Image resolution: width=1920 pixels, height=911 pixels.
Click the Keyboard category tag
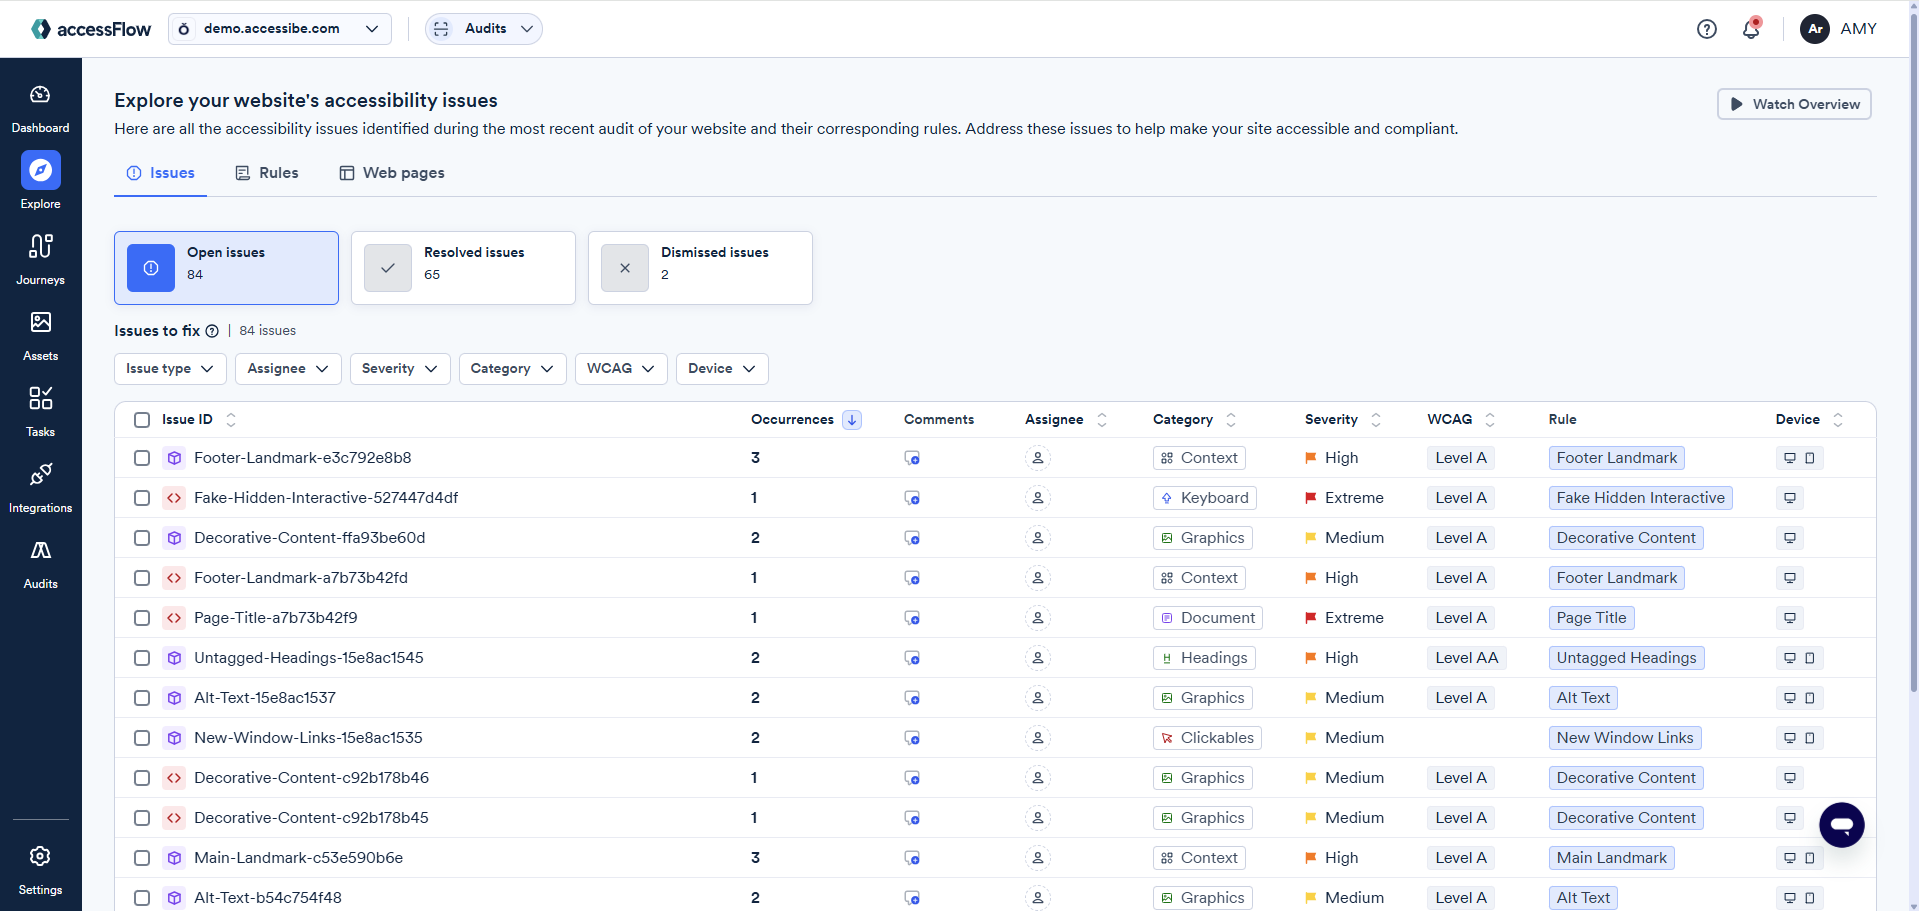1204,498
